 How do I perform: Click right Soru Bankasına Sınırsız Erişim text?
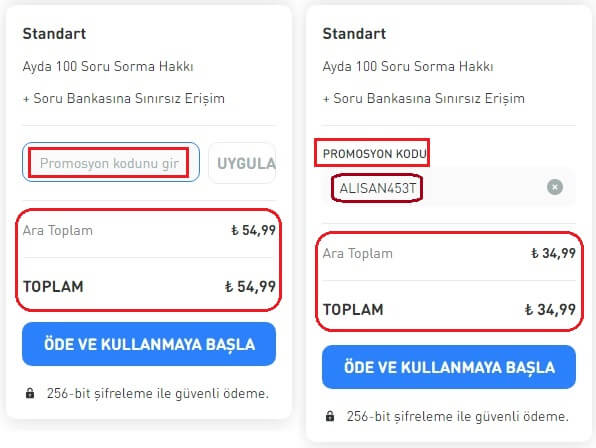pos(429,98)
